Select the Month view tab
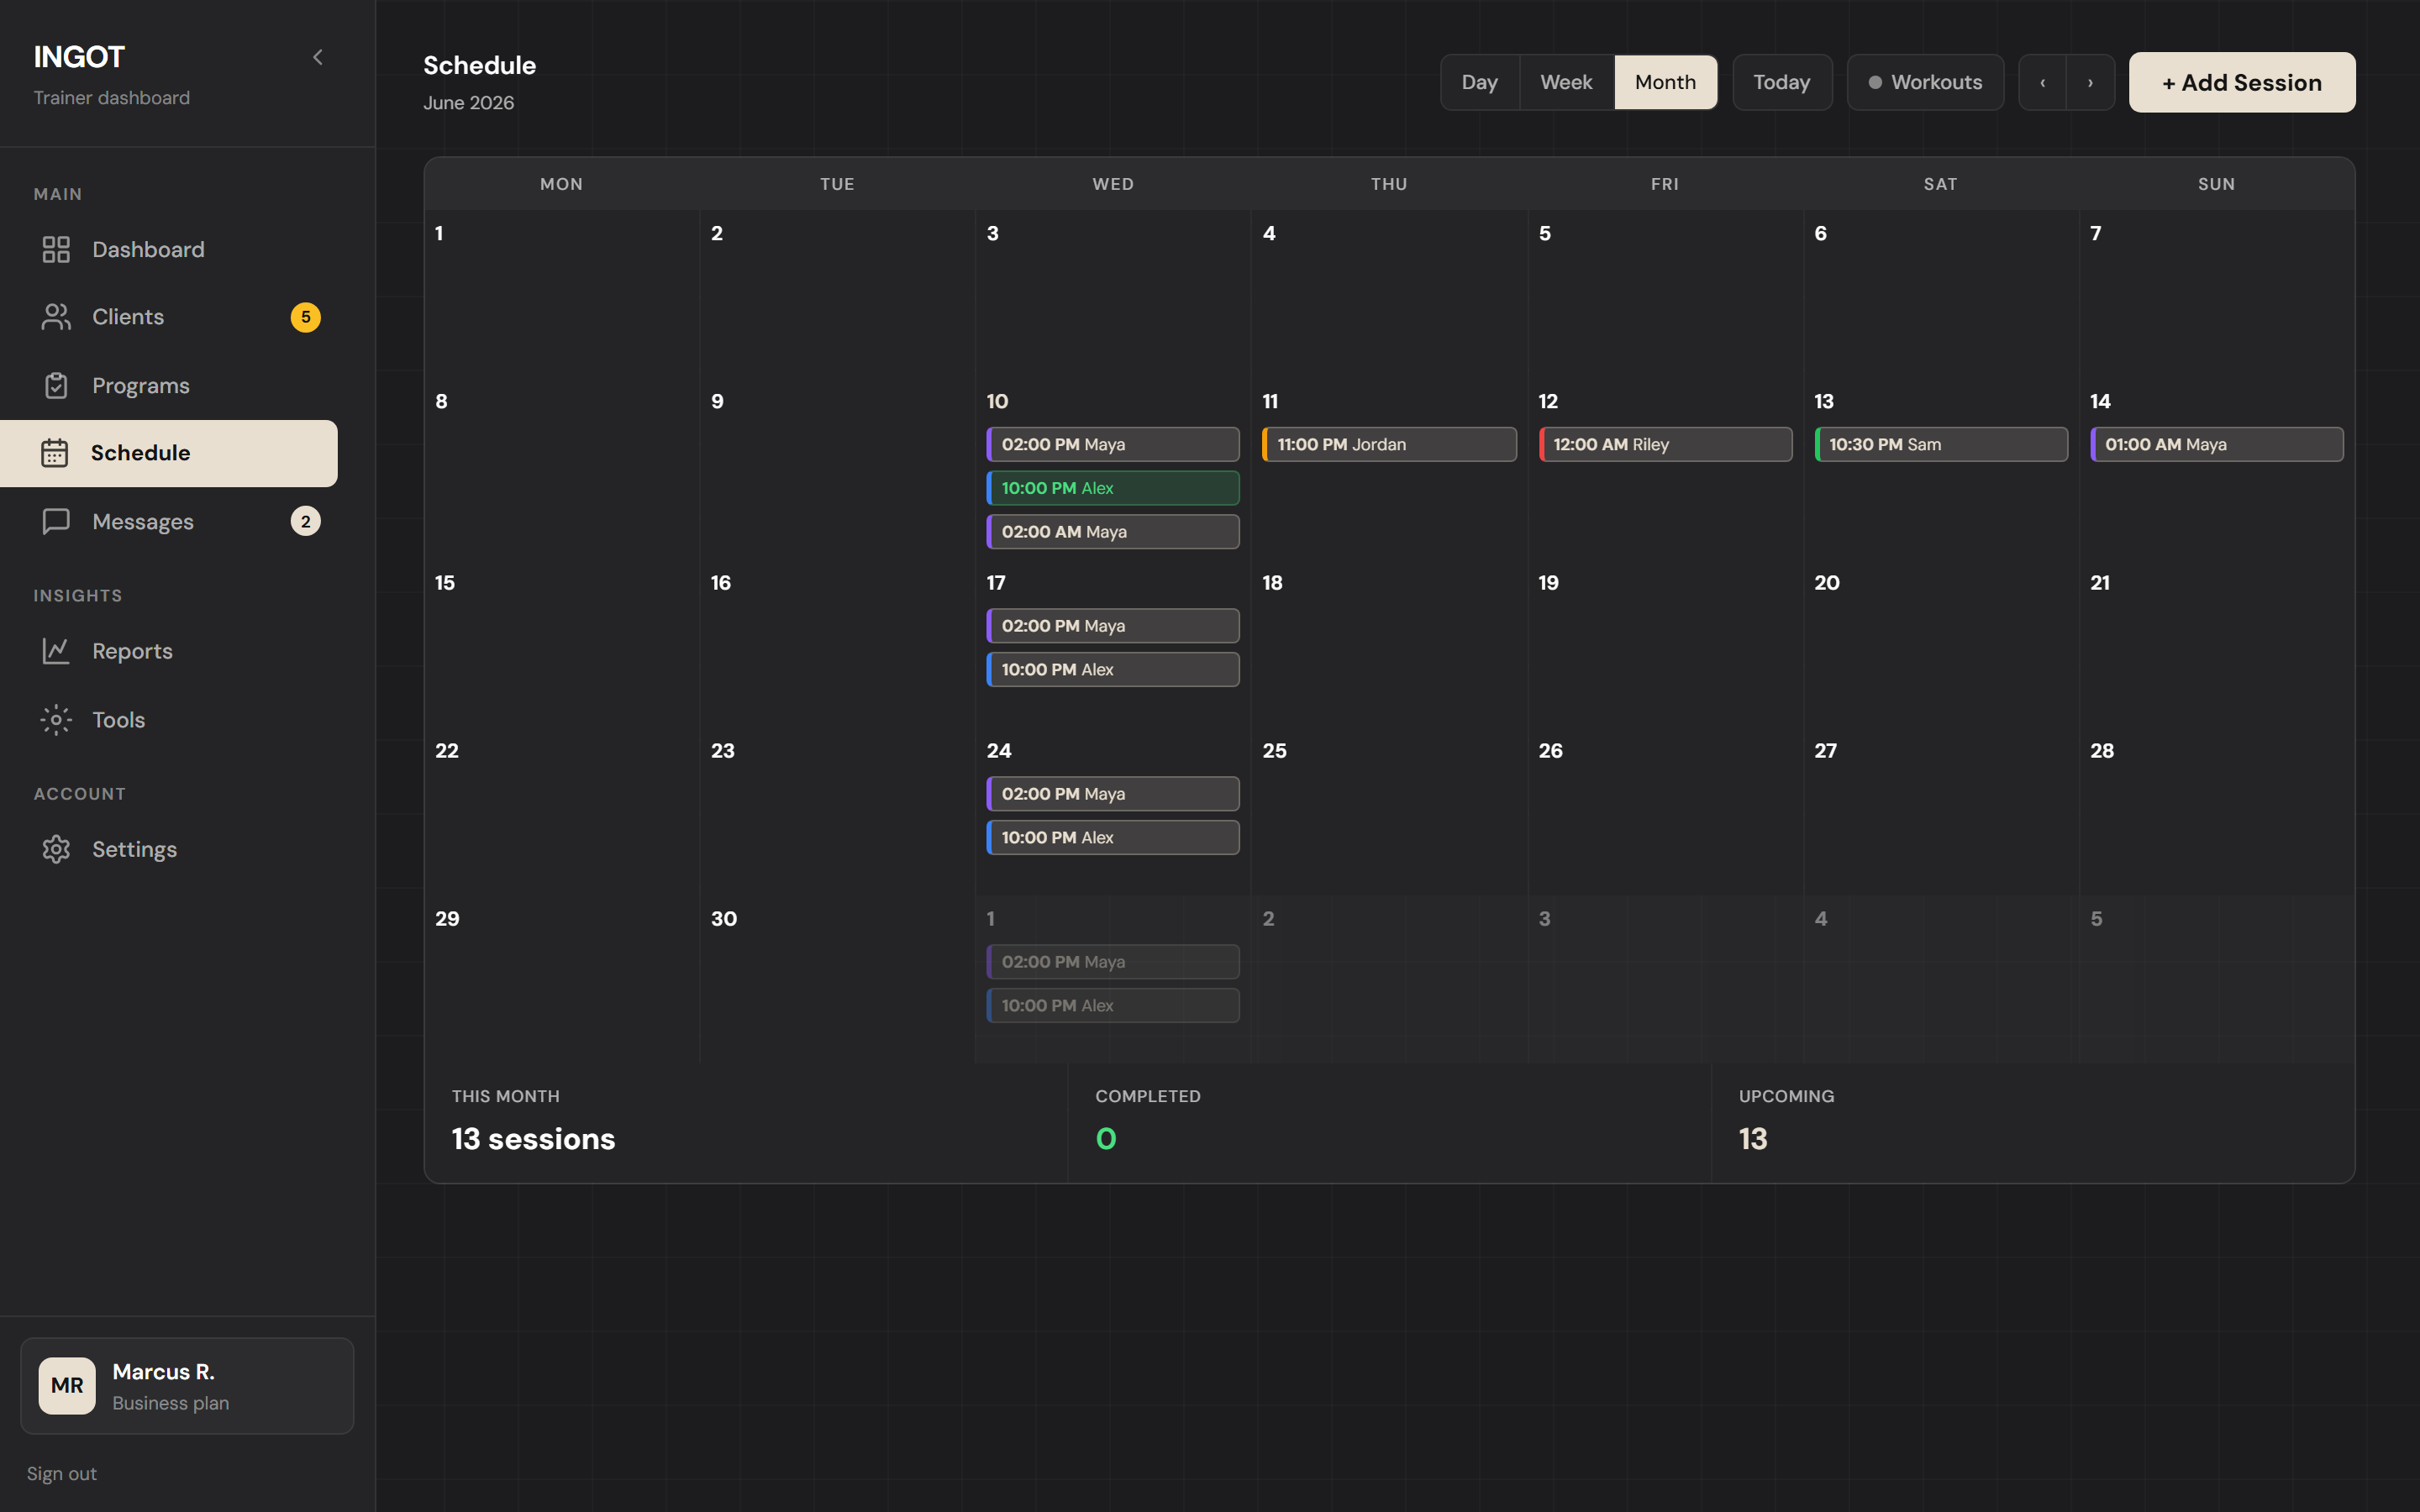2420x1512 pixels. 1665,82
